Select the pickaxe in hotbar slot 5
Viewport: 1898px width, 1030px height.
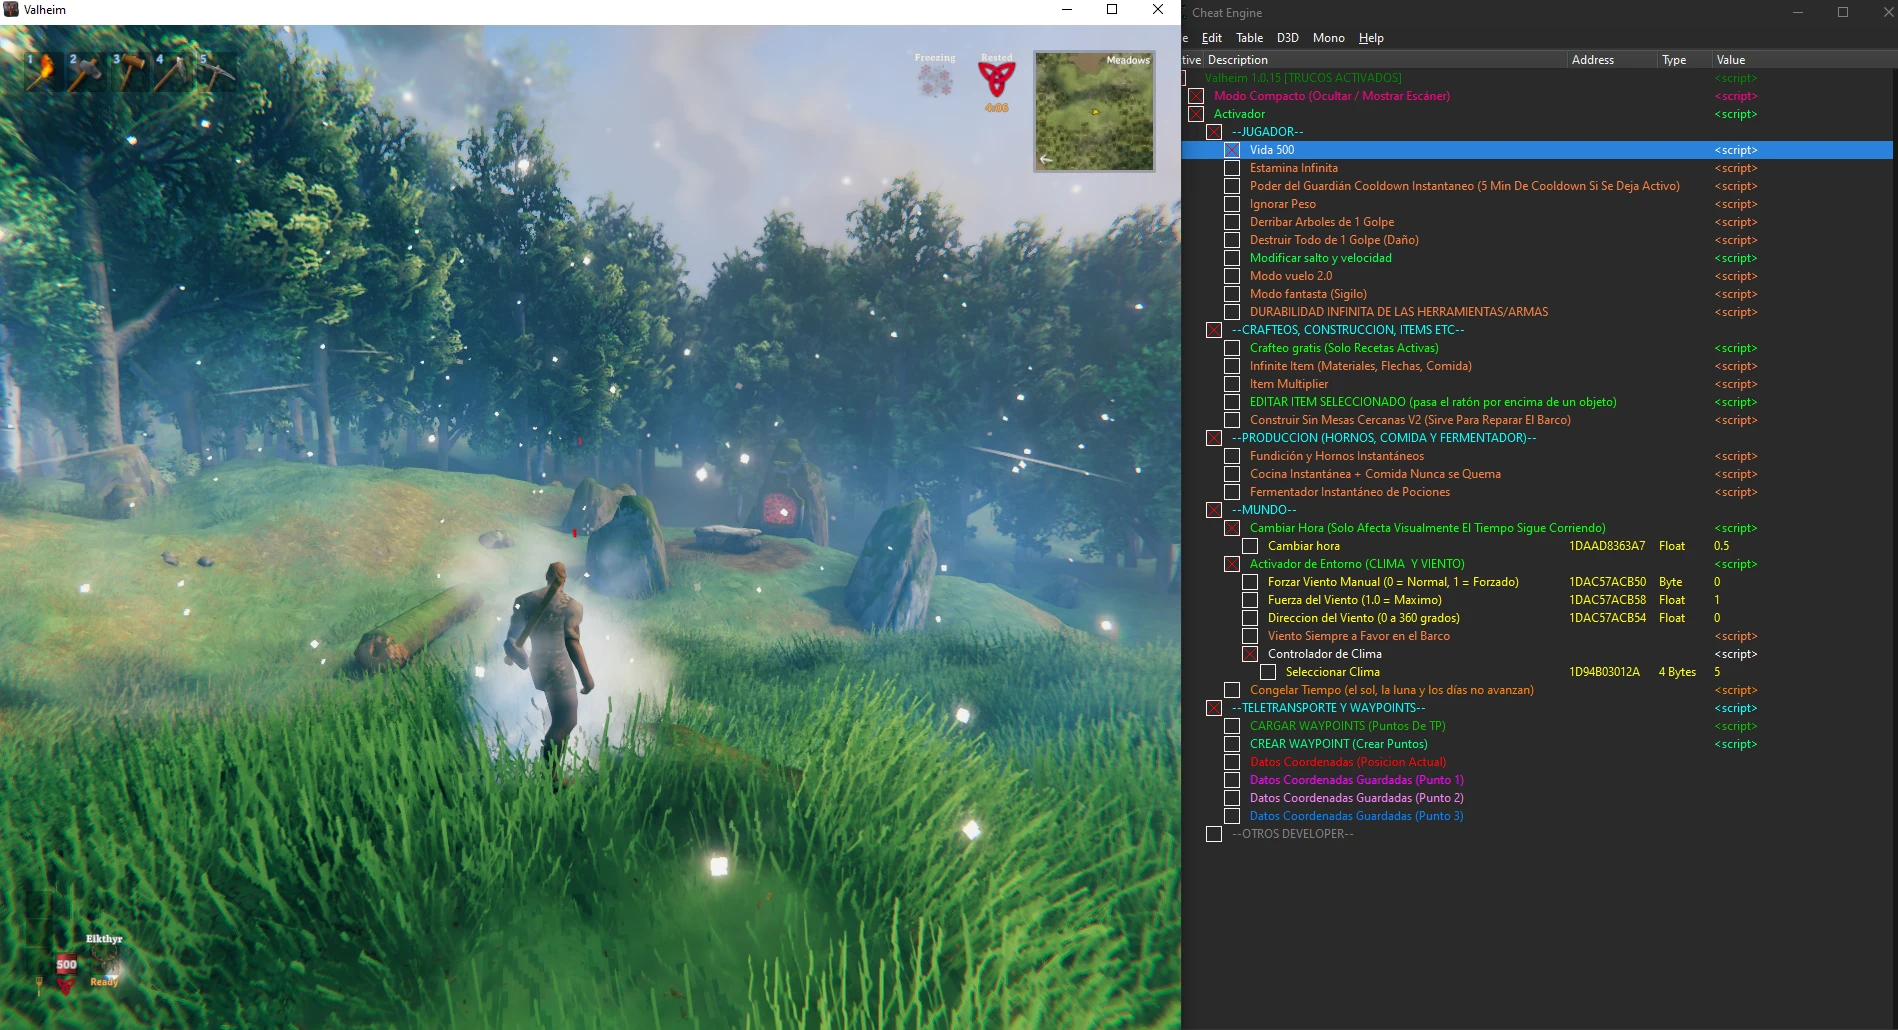tap(217, 72)
